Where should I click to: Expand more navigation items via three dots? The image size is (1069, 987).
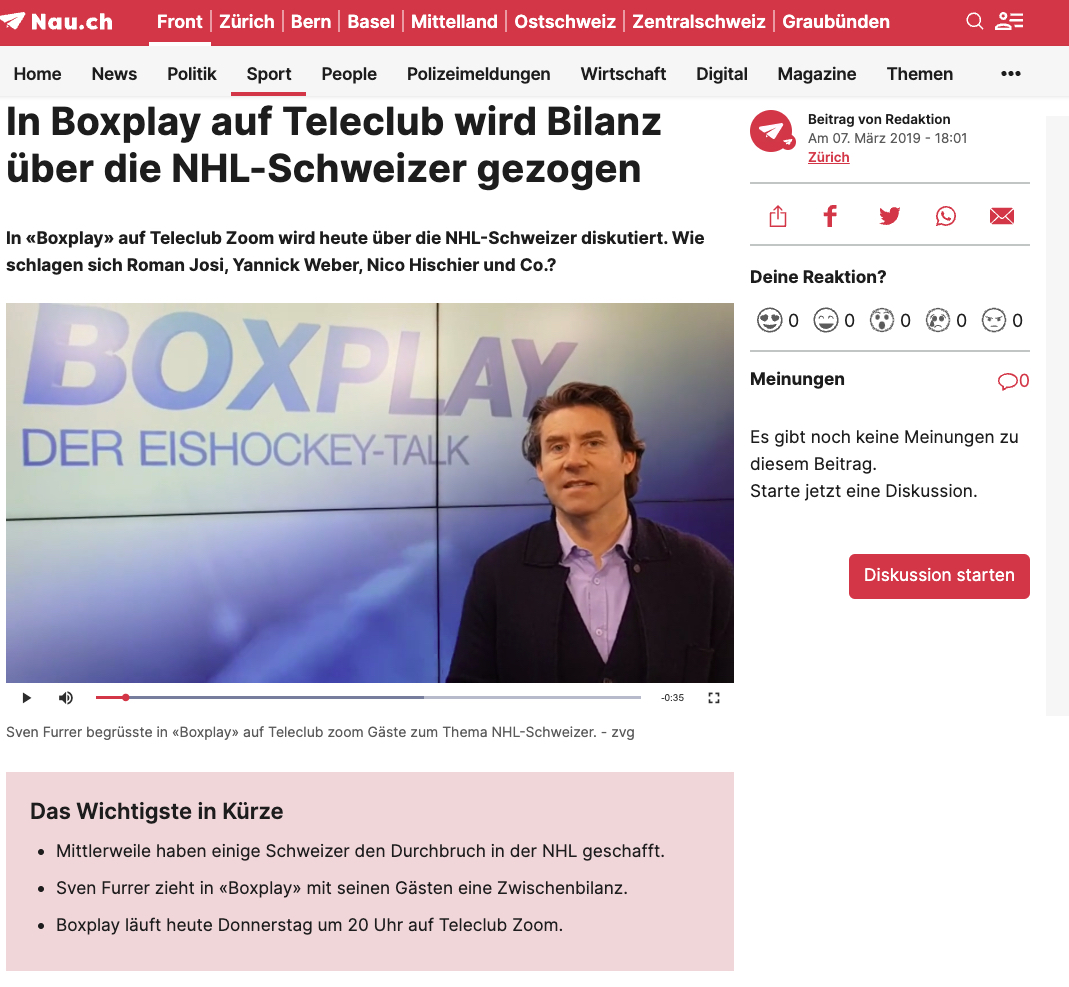click(1010, 74)
